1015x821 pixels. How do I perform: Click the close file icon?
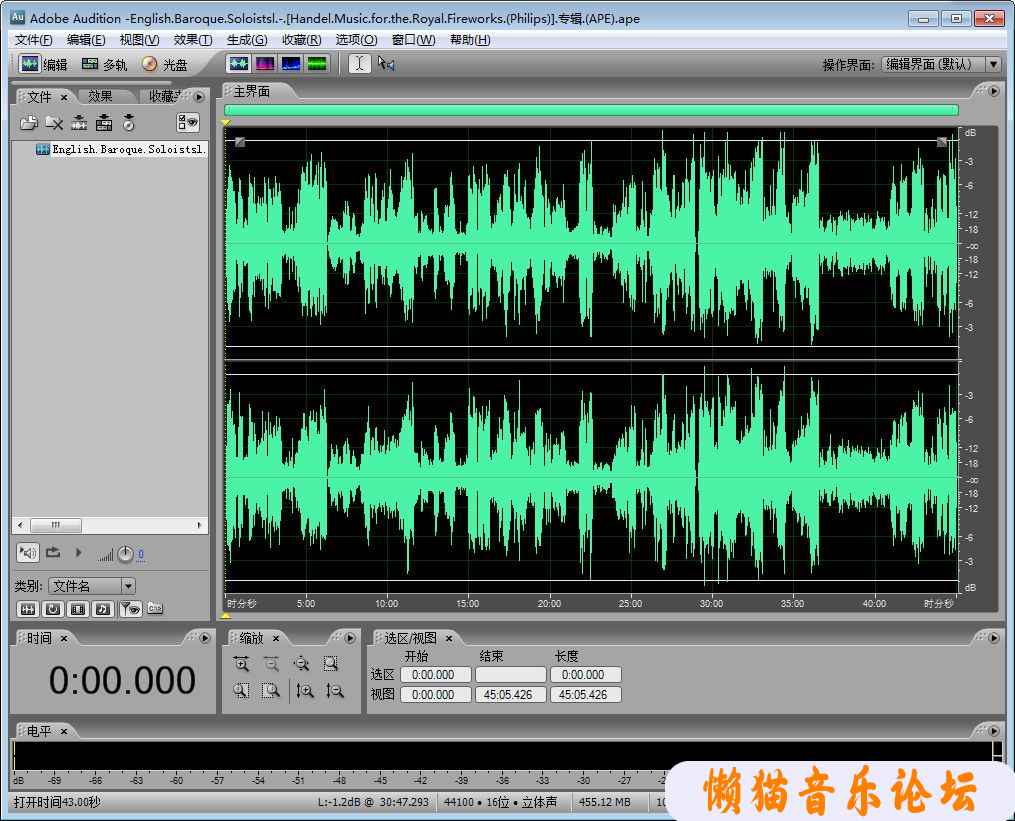54,122
